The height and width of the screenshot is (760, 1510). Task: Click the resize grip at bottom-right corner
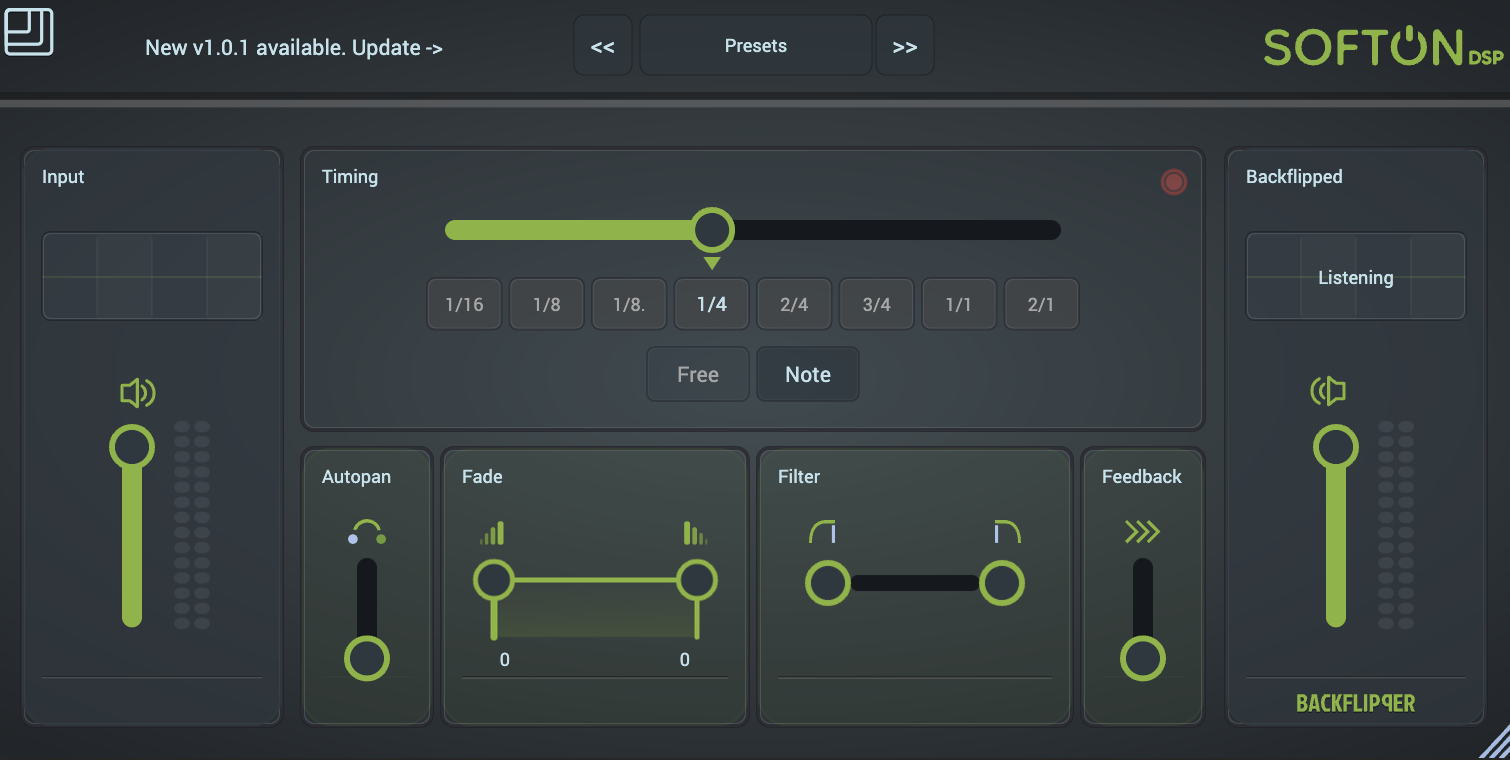pos(1494,743)
